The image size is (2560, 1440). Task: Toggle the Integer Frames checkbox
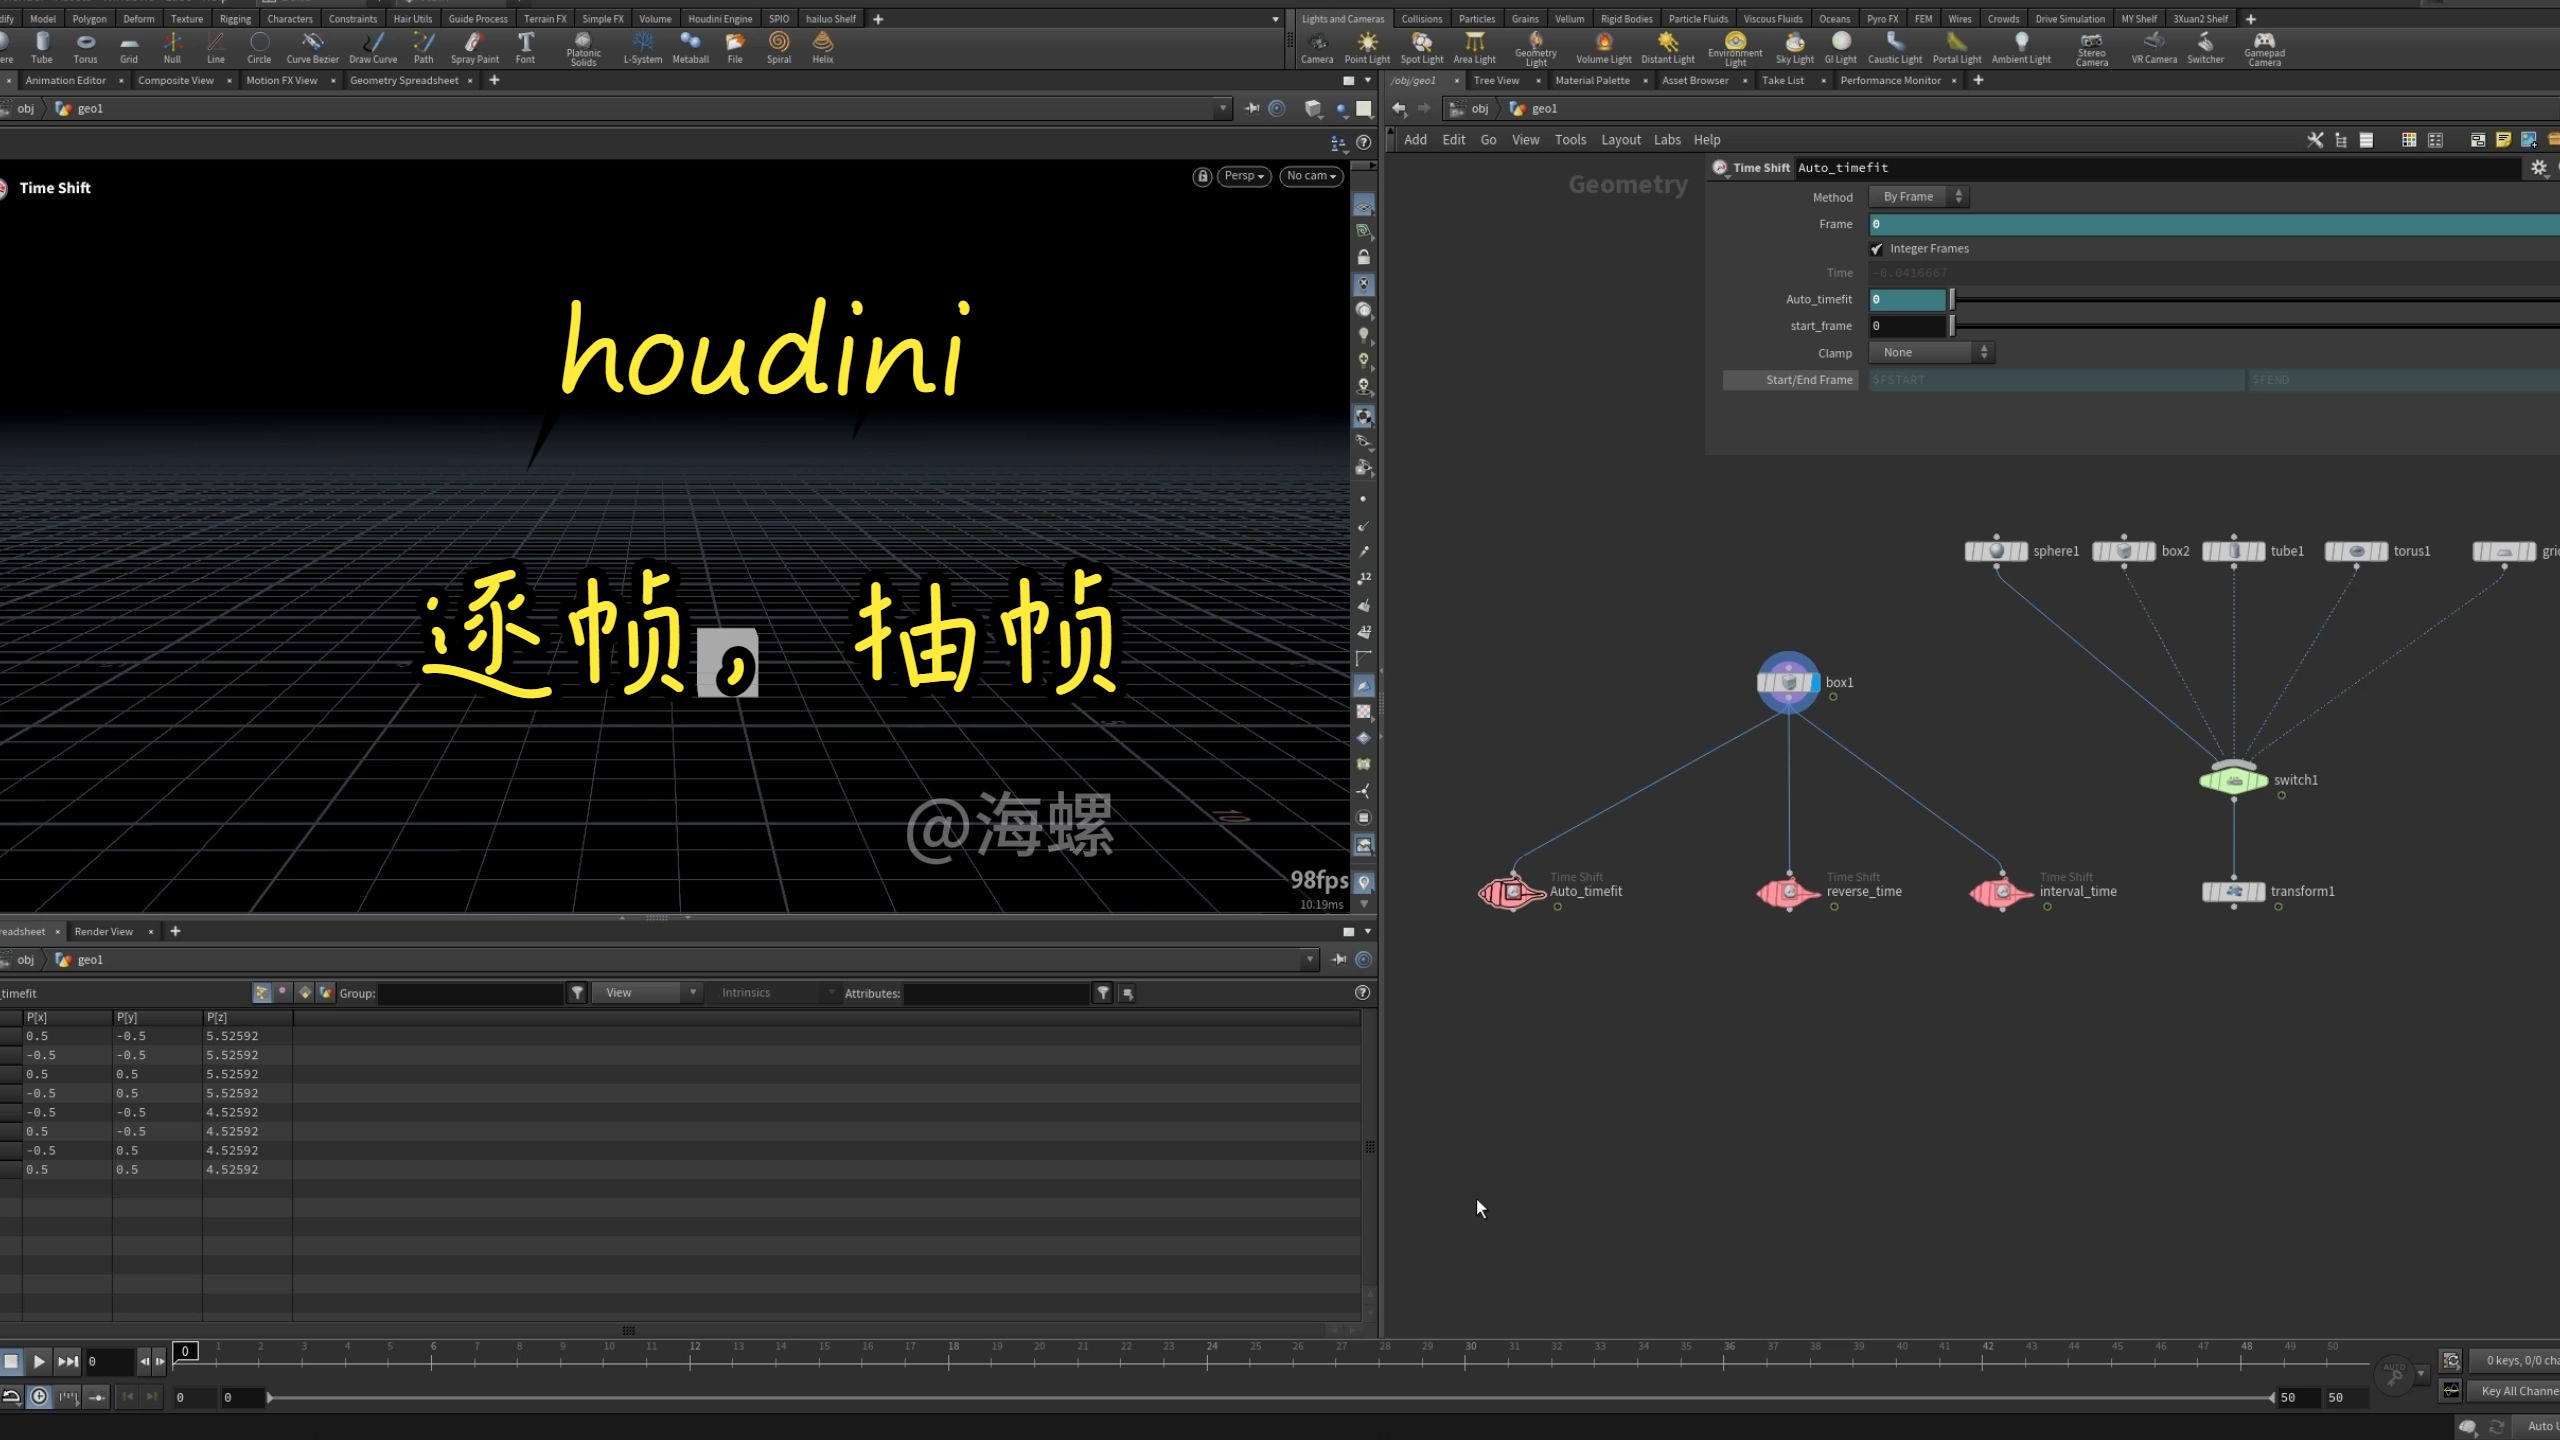1877,249
